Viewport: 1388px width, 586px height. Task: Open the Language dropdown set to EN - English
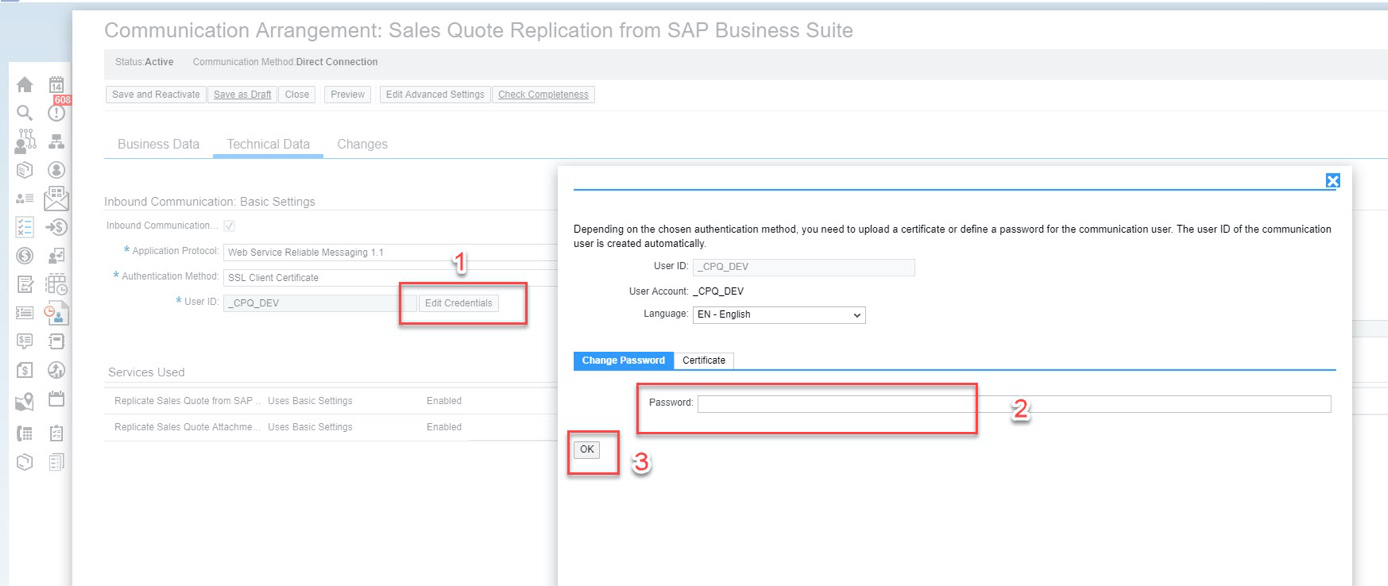[x=779, y=314]
